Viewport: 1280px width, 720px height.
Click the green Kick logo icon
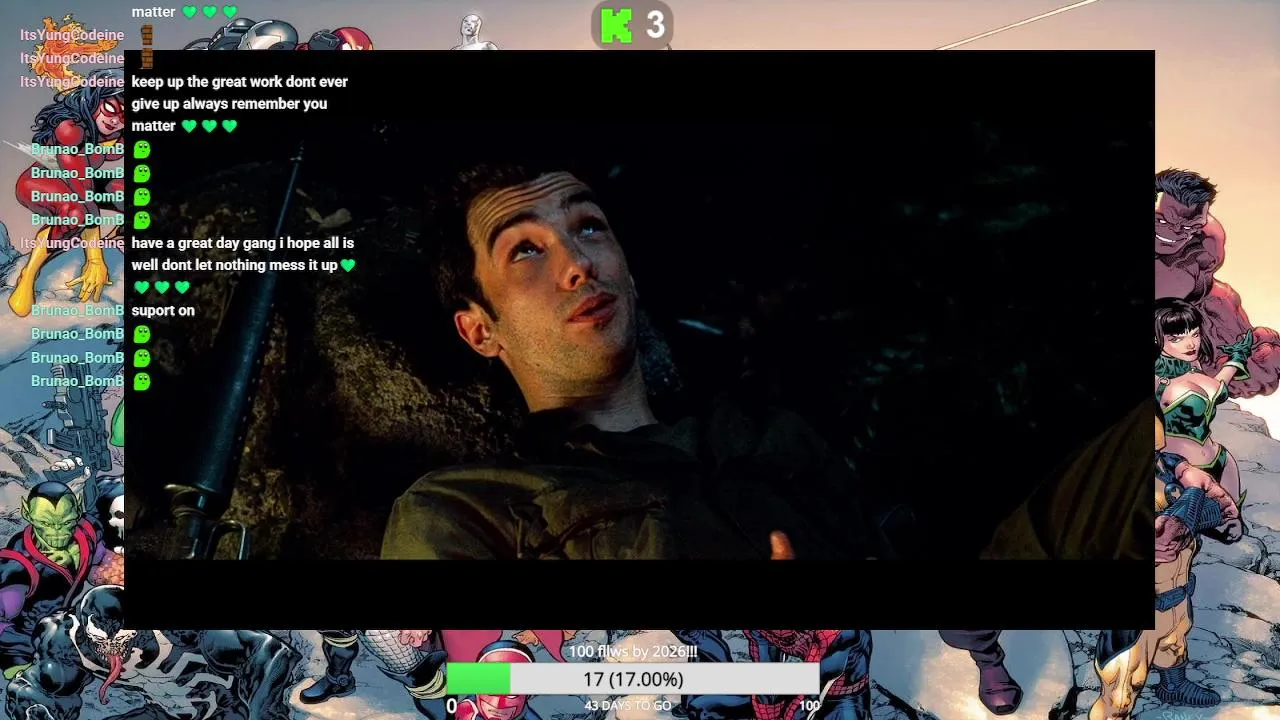[616, 25]
